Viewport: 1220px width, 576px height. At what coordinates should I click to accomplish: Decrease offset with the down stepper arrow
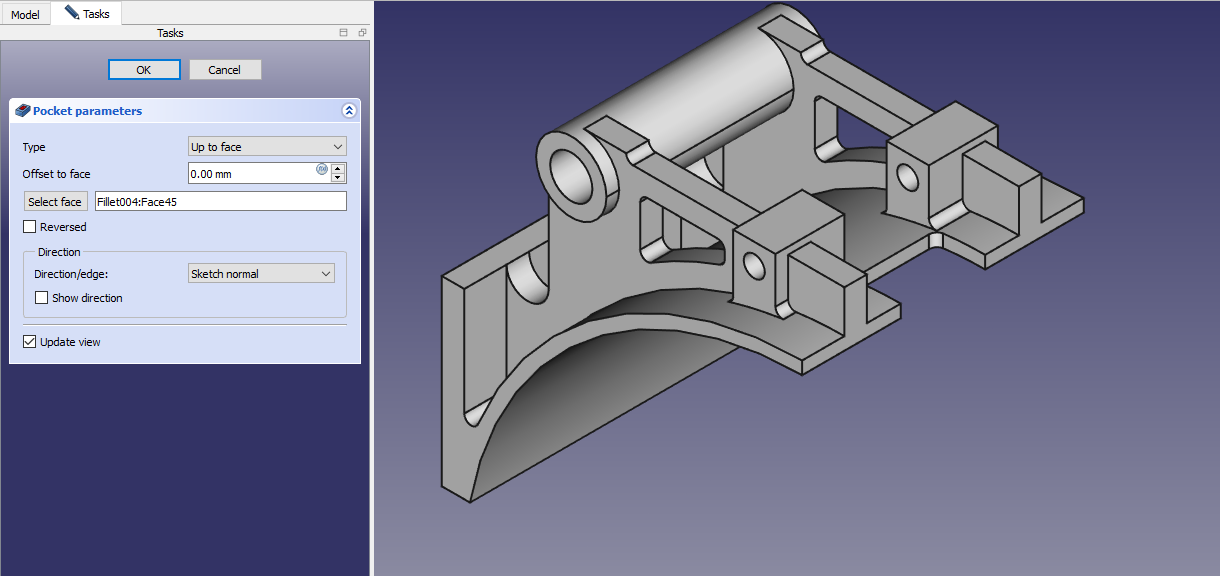pos(338,178)
